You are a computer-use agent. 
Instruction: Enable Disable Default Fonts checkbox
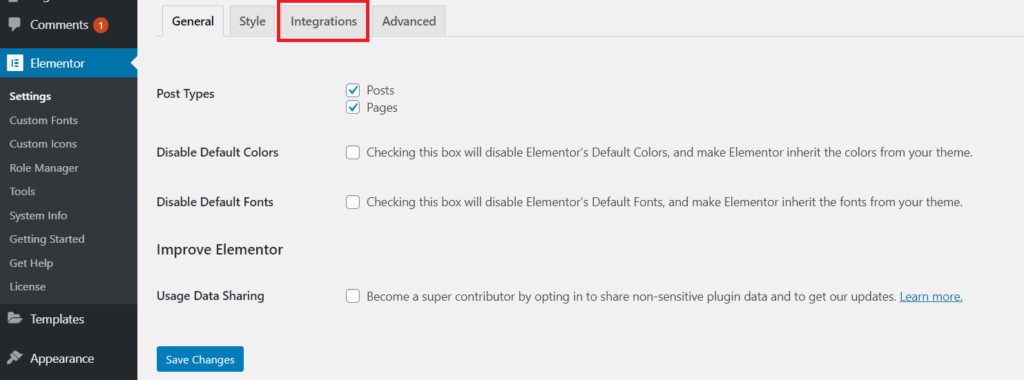pos(353,202)
